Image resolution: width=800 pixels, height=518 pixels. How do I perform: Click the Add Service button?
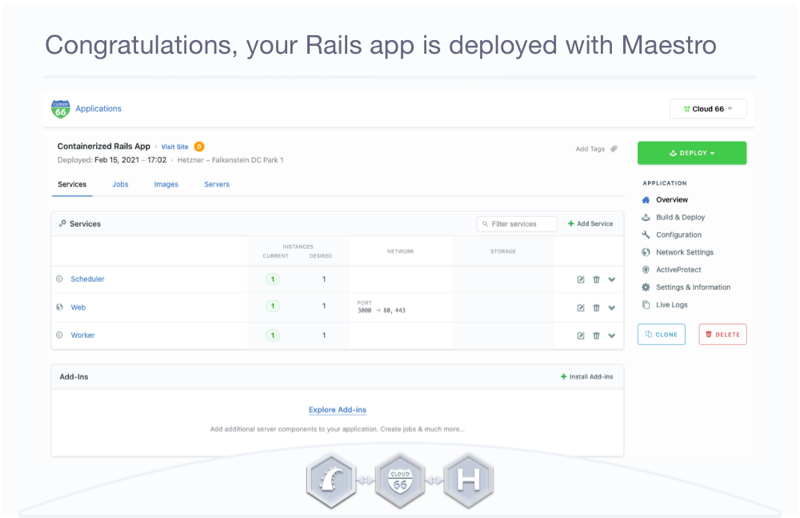click(x=590, y=224)
